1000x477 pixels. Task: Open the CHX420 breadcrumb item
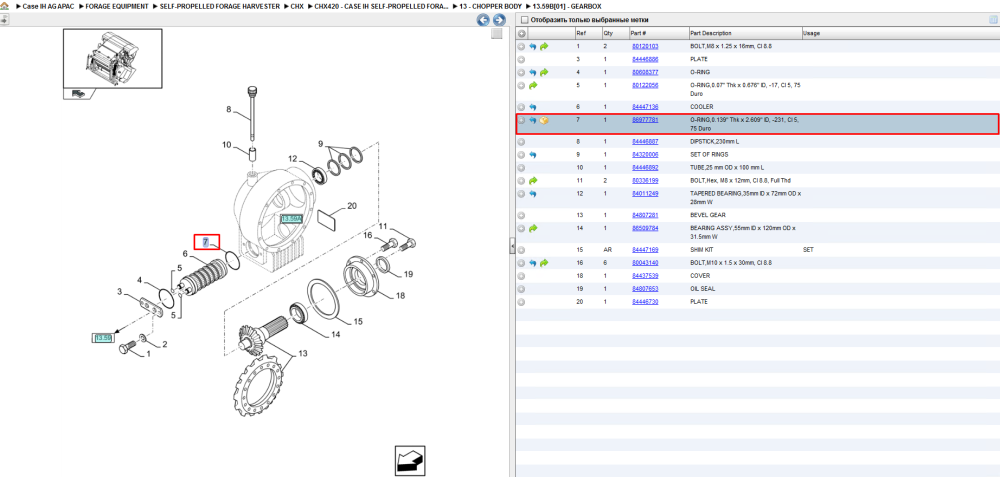pyautogui.click(x=379, y=6)
